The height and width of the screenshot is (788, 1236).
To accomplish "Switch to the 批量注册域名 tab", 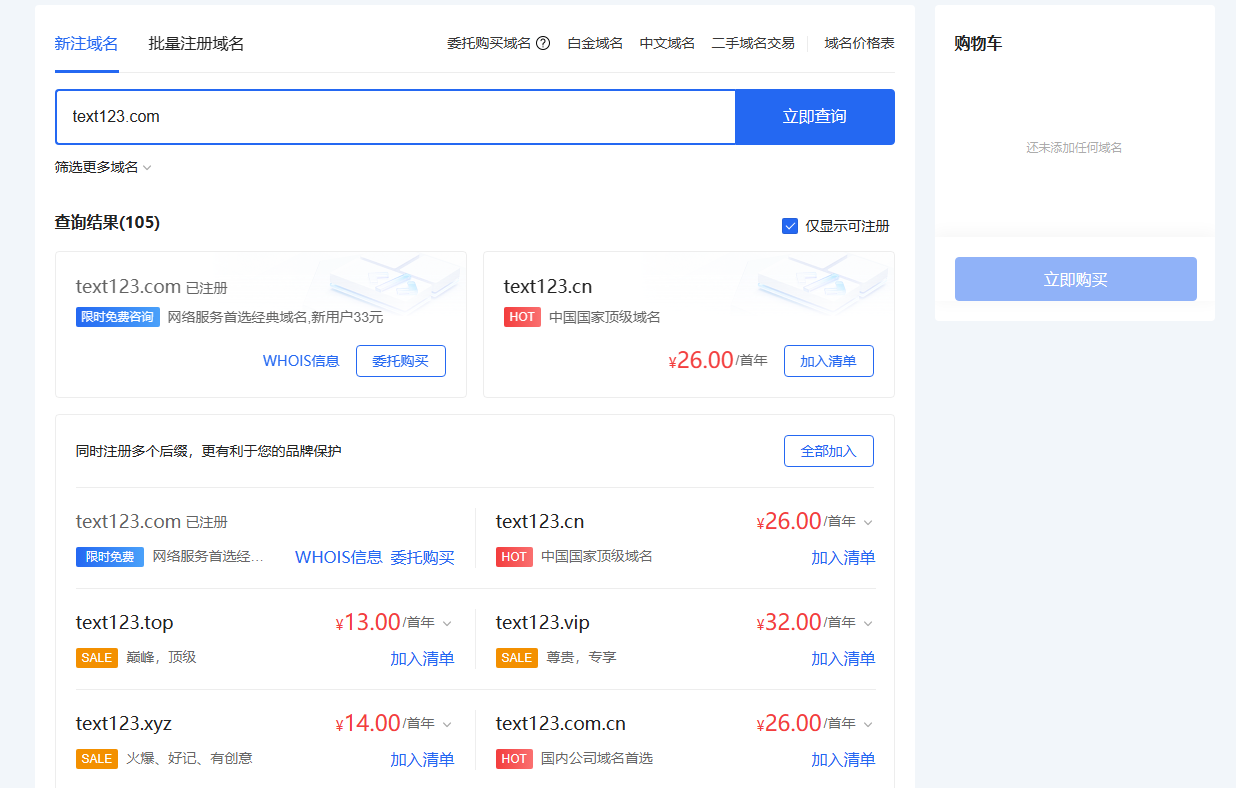I will tap(196, 44).
